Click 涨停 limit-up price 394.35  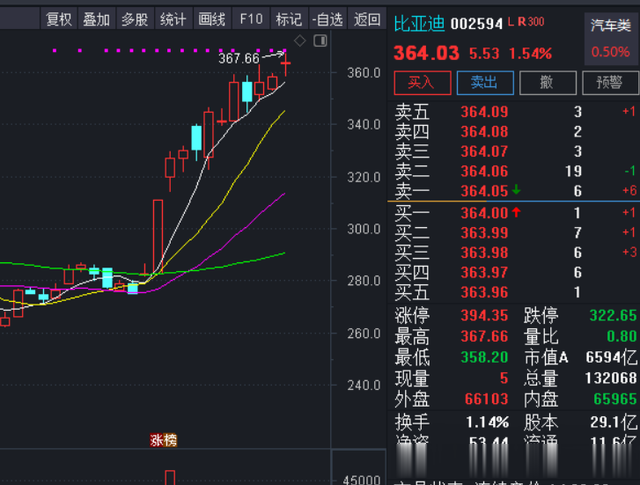pyautogui.click(x=484, y=316)
